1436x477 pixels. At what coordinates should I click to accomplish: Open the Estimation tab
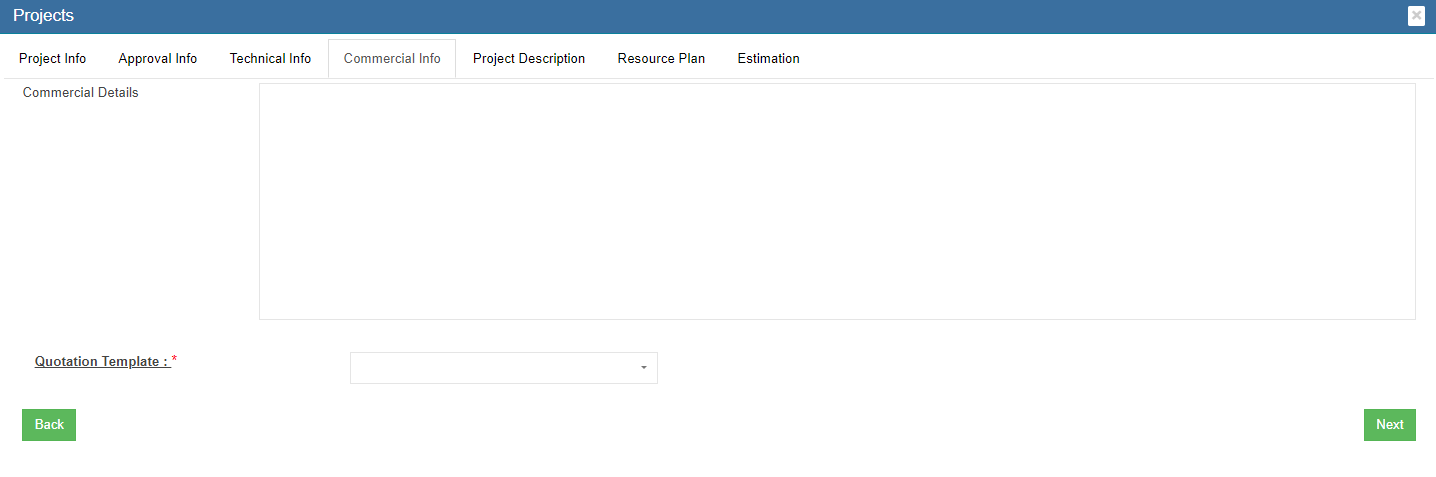click(x=768, y=59)
